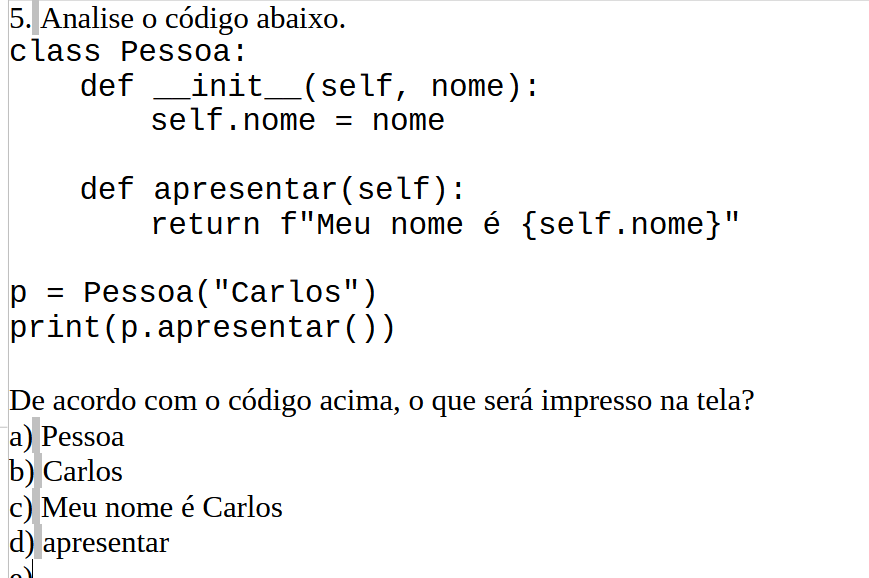Place cursor on the "class" keyword
This screenshot has width=869, height=578.
click(x=55, y=52)
